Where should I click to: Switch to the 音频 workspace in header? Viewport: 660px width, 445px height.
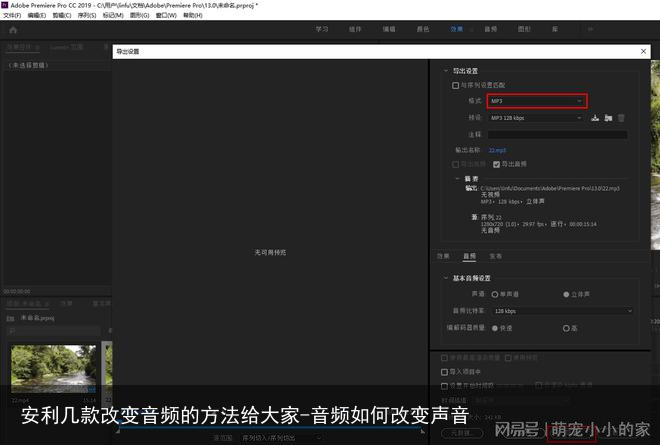pyautogui.click(x=490, y=29)
